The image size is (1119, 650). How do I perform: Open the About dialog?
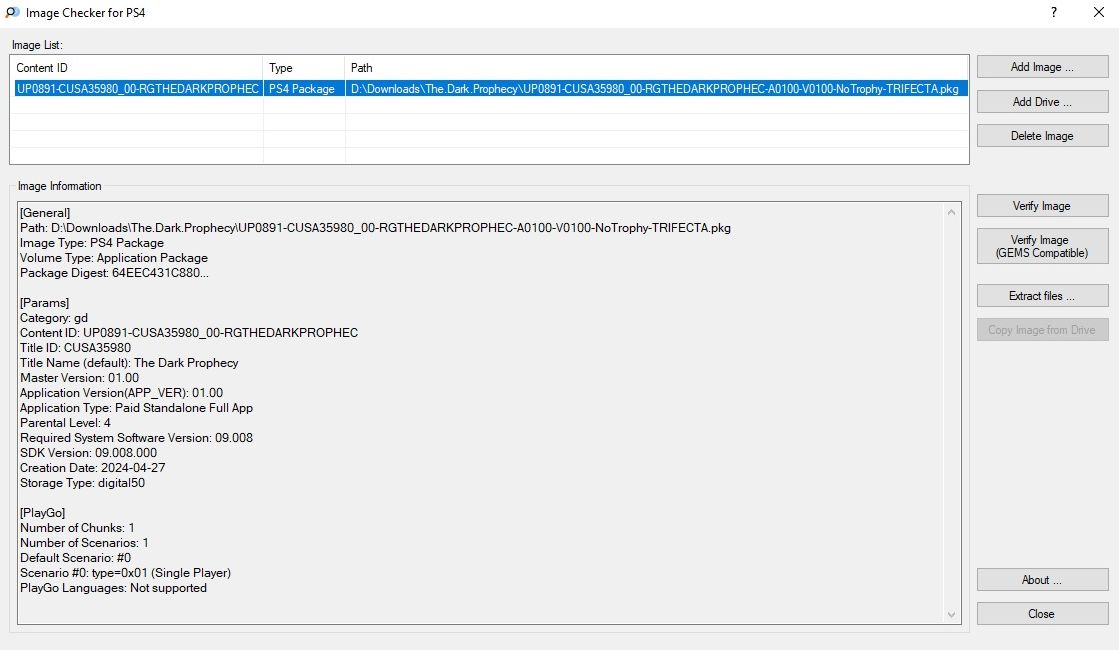[x=1042, y=579]
